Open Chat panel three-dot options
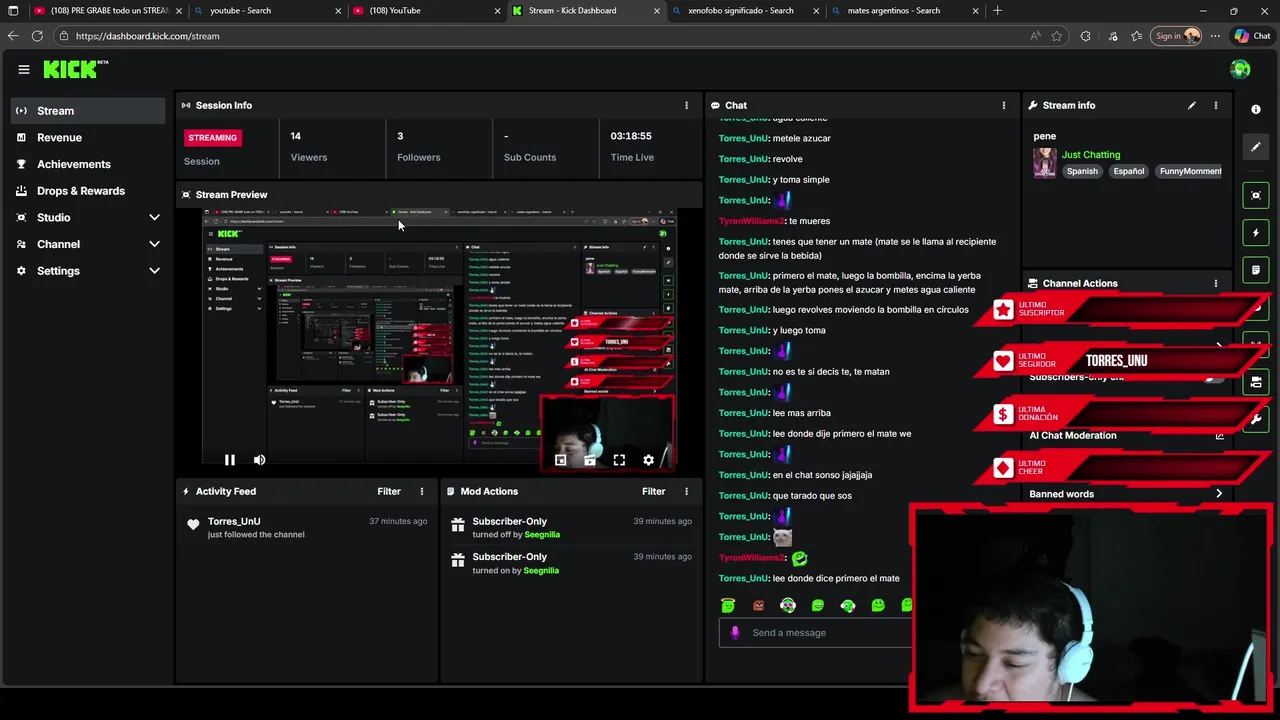Viewport: 1280px width, 720px height. point(1004,105)
